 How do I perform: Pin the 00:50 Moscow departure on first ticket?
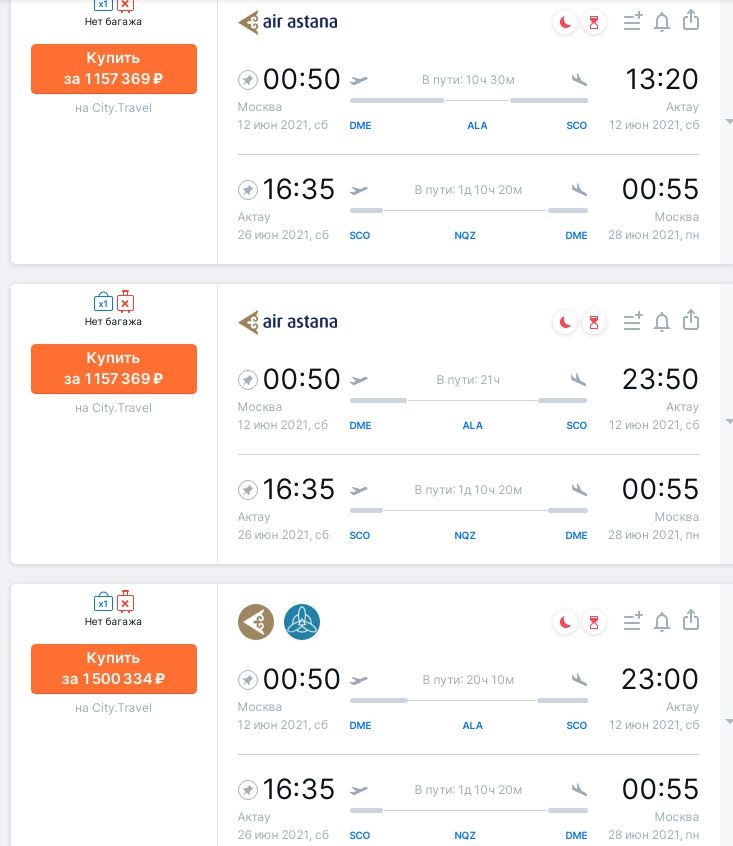(x=248, y=80)
